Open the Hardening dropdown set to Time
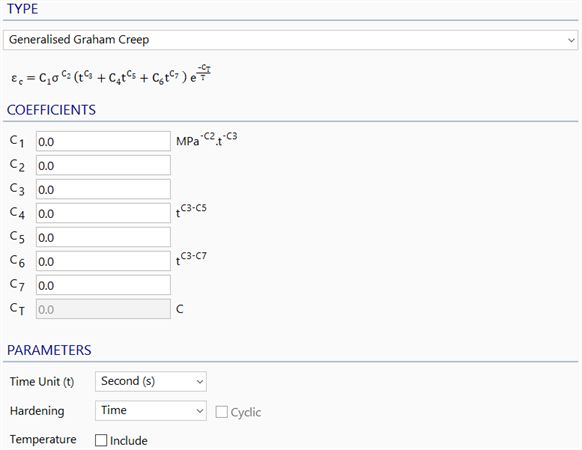Viewport: 582px width, 450px height. click(x=151, y=410)
